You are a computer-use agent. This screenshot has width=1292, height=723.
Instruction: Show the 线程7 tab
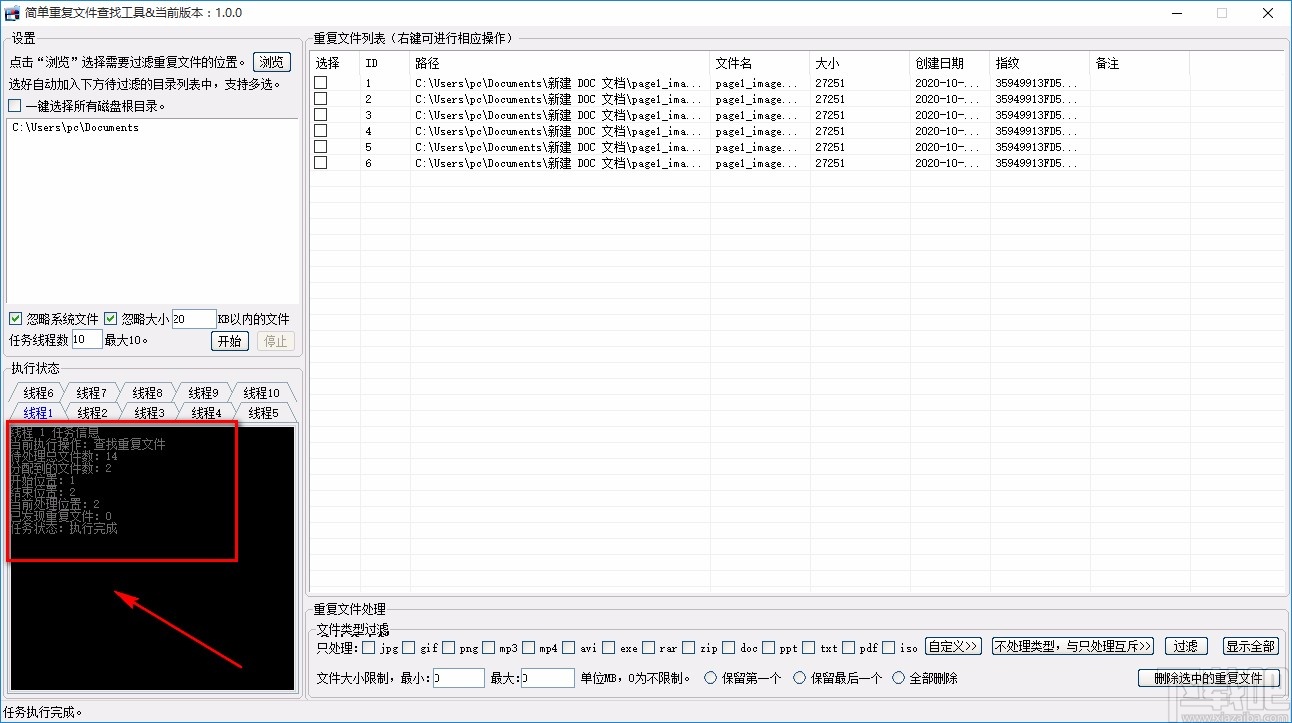(90, 393)
